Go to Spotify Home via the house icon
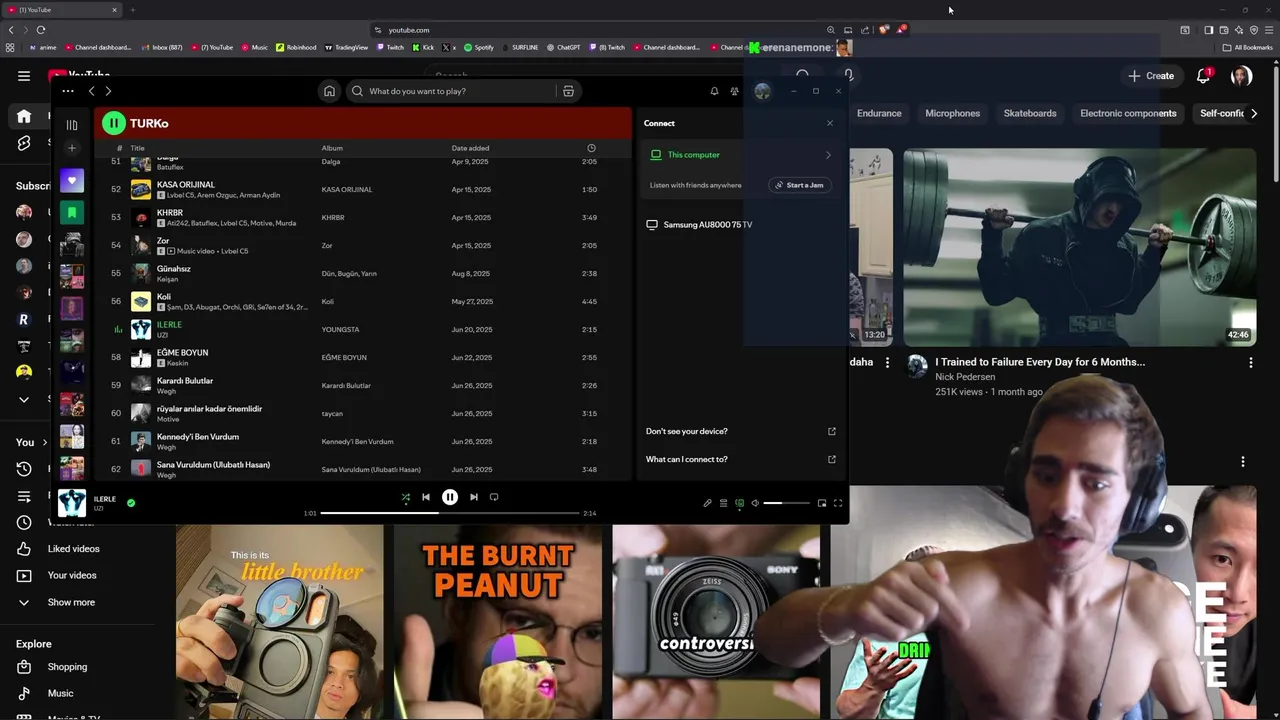Viewport: 1280px width, 720px height. pos(329,91)
